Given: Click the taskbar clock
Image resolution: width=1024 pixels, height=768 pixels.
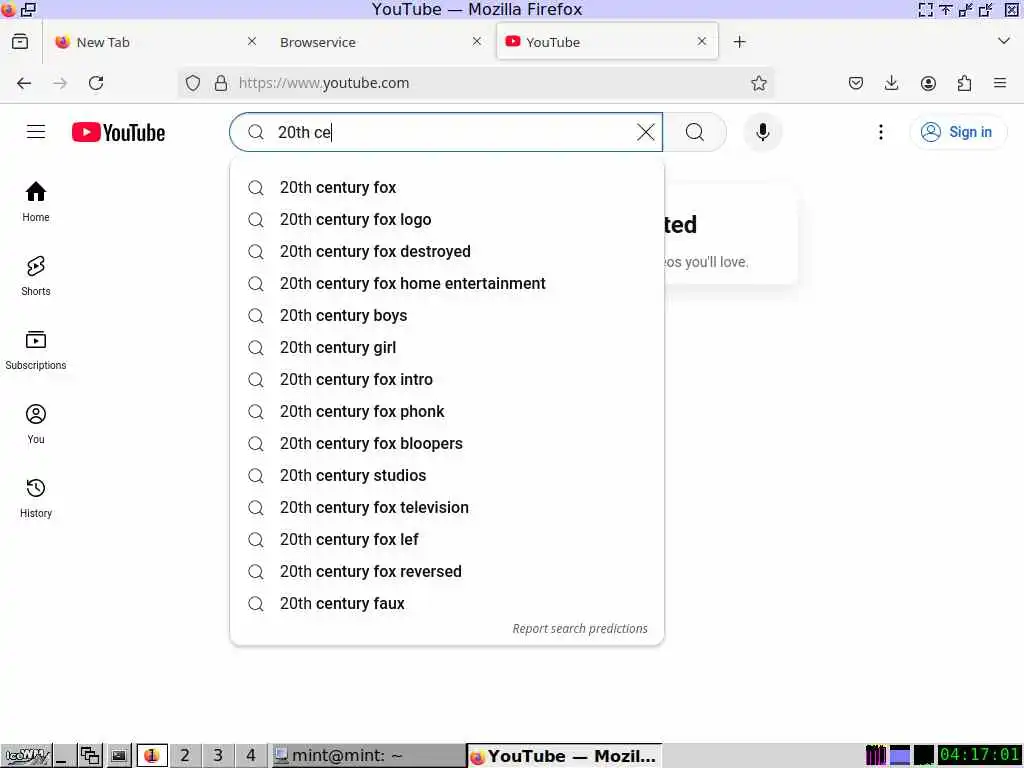Looking at the screenshot, I should click(x=979, y=755).
